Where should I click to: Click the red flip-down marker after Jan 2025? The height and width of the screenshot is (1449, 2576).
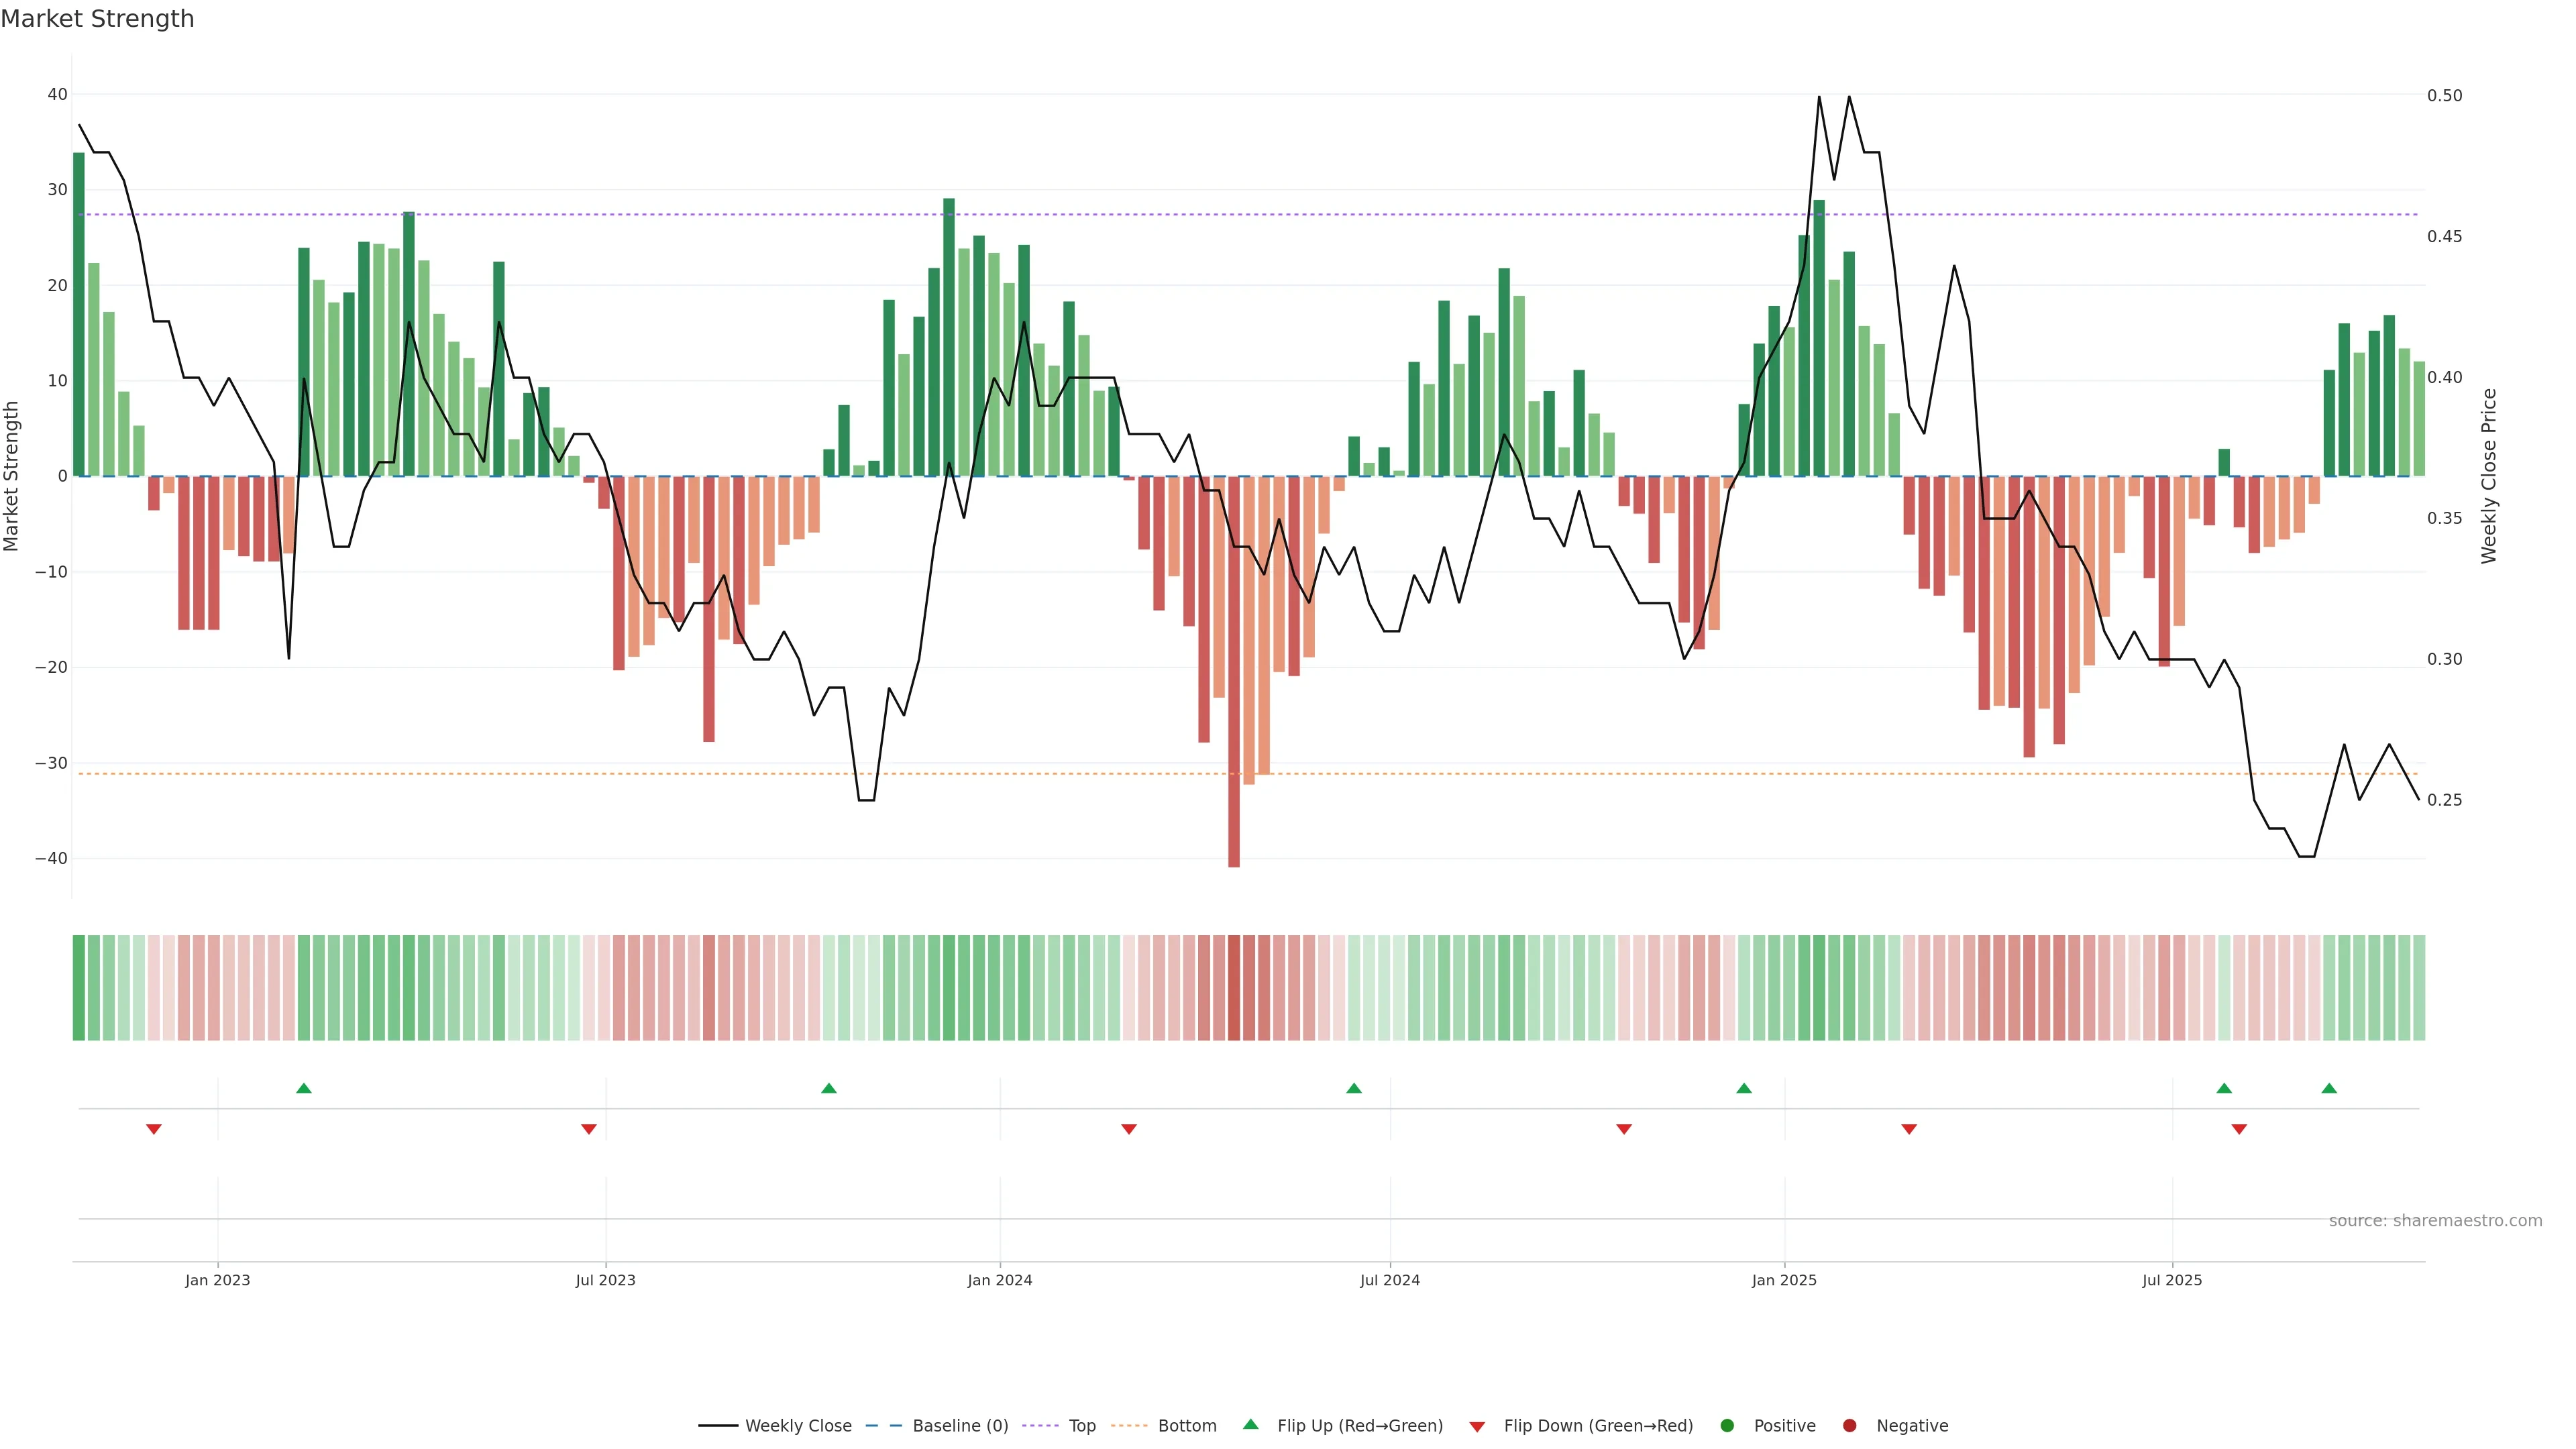pyautogui.click(x=1909, y=1129)
